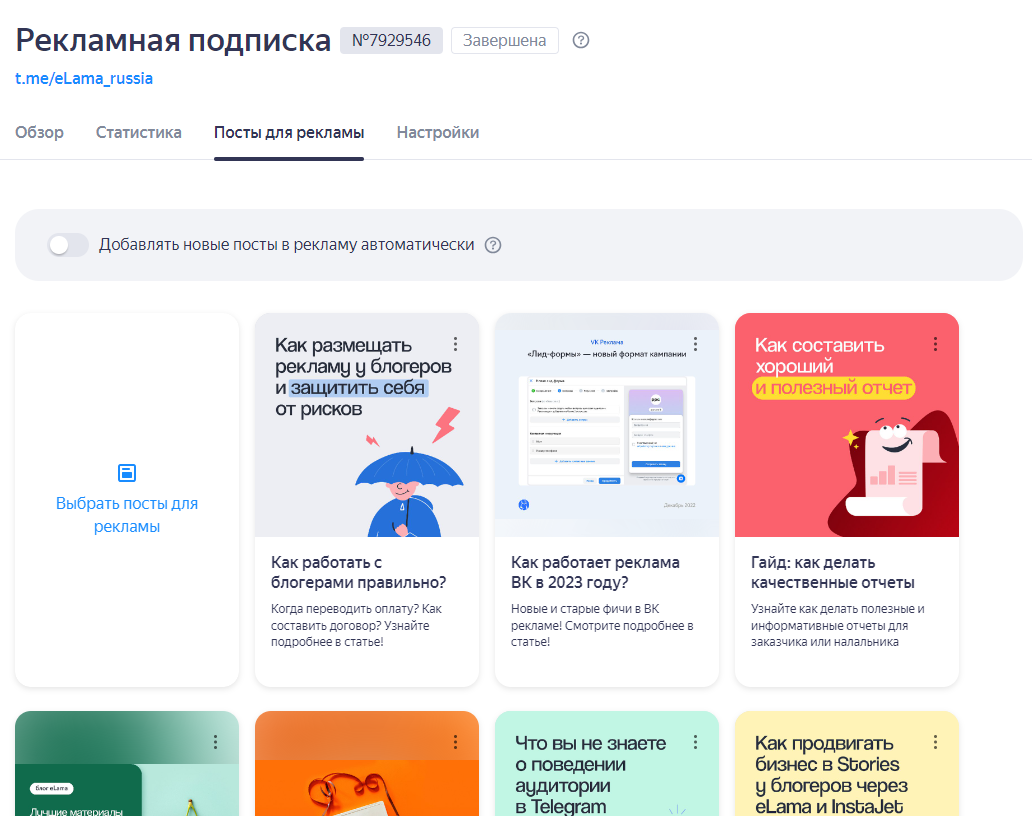Open the Как продвигать бизнес в Stories card

[x=846, y=763]
